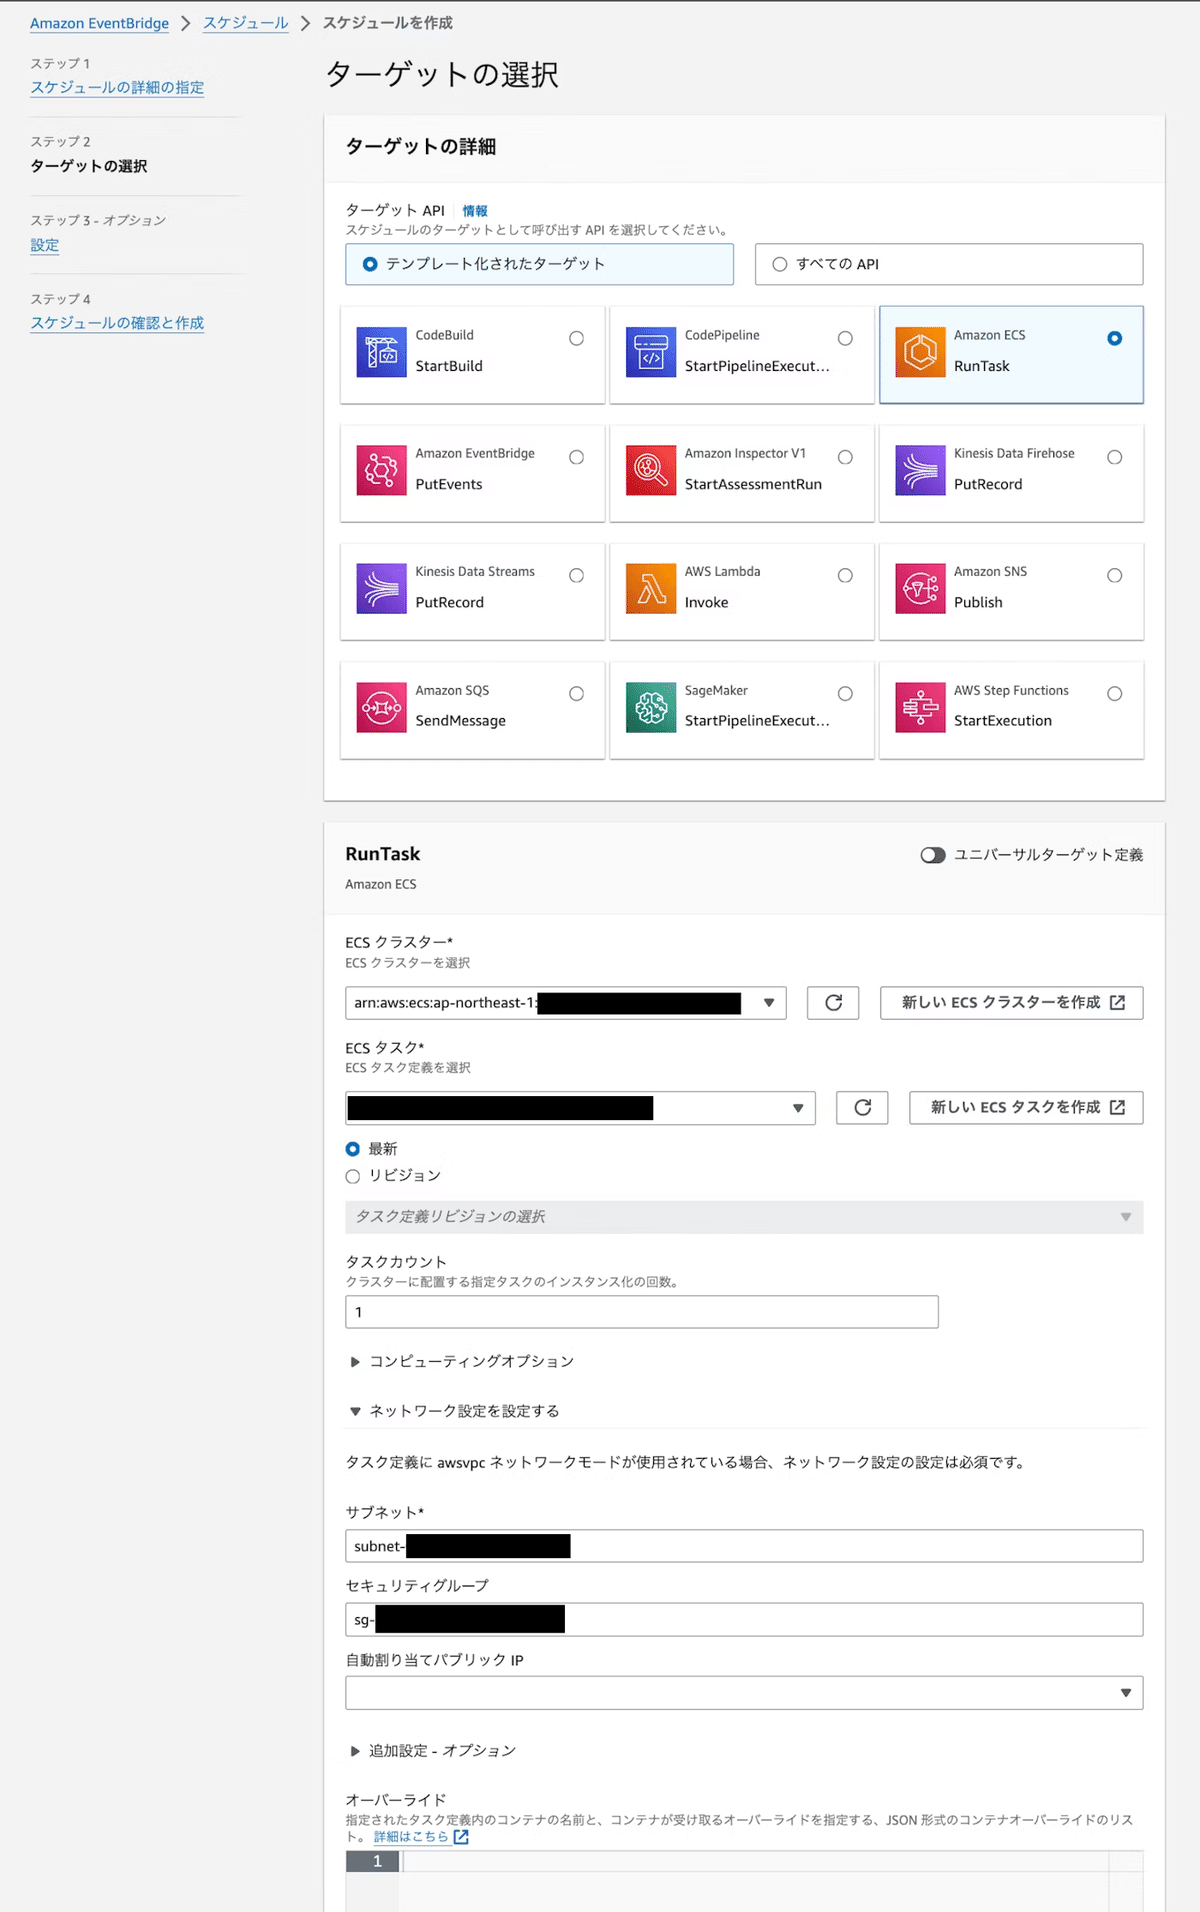Select Kinesis Data Firehose PutRecord radio
This screenshot has width=1200, height=1912.
1115,457
